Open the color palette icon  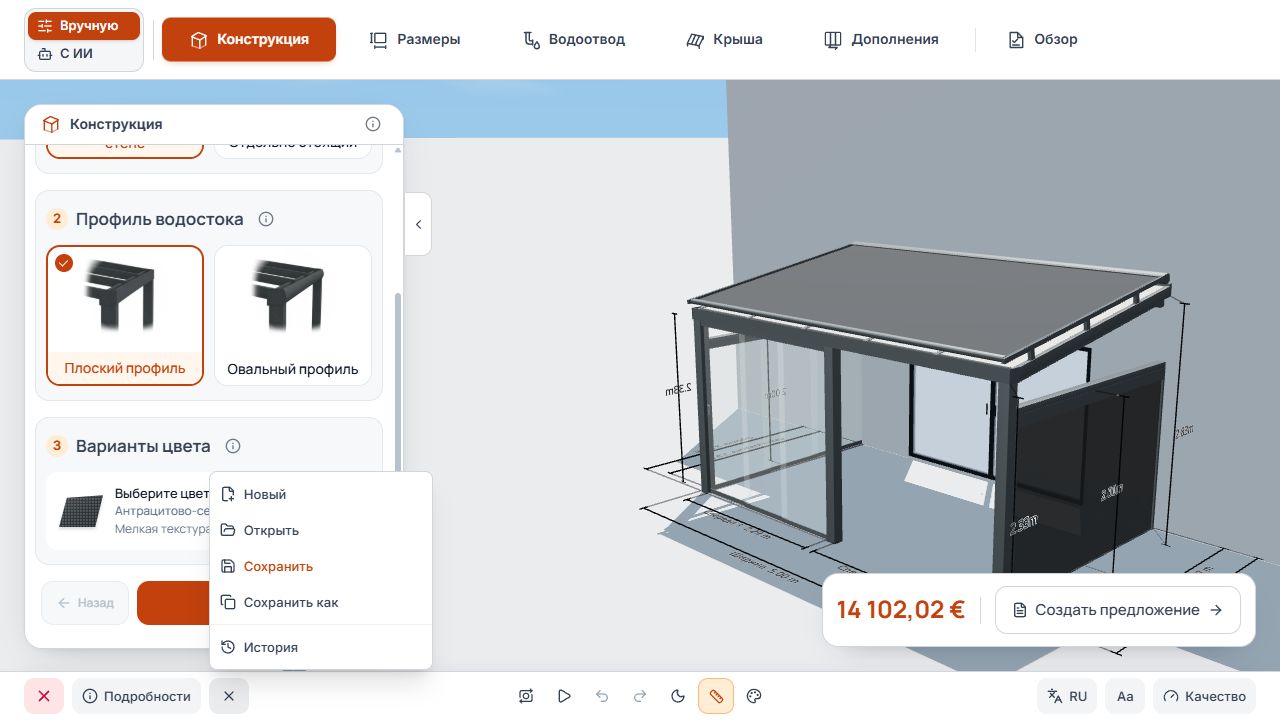[x=755, y=696]
